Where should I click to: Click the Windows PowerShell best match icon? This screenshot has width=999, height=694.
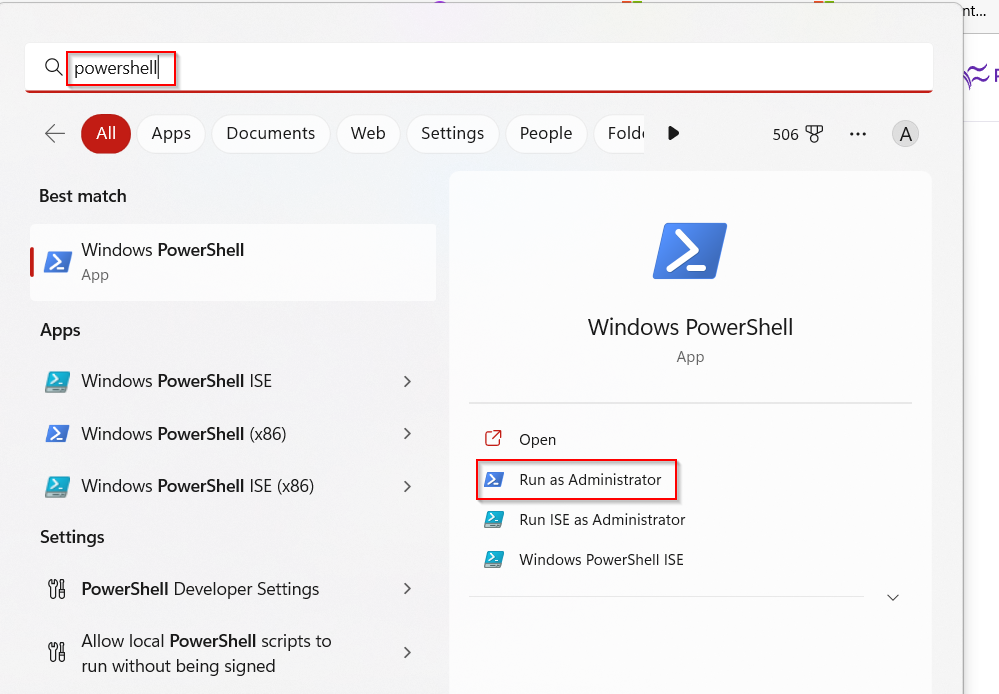point(57,262)
